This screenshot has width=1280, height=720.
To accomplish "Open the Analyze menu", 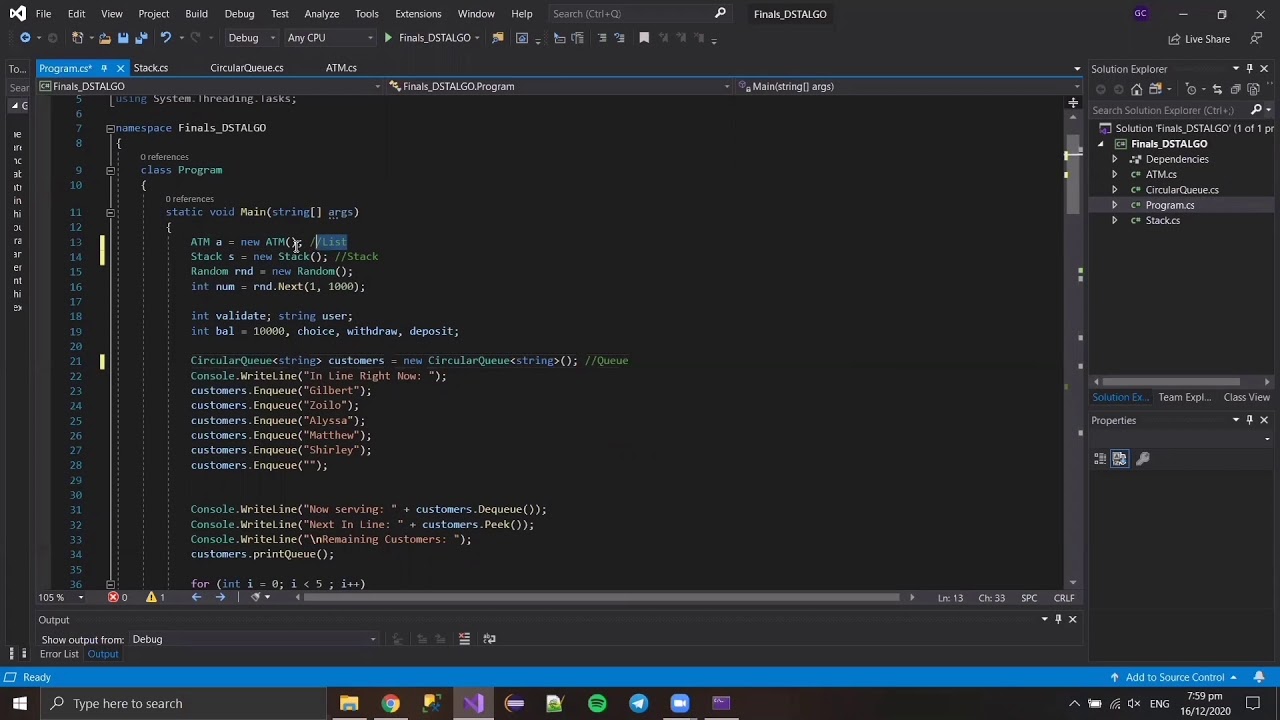I will tap(321, 14).
